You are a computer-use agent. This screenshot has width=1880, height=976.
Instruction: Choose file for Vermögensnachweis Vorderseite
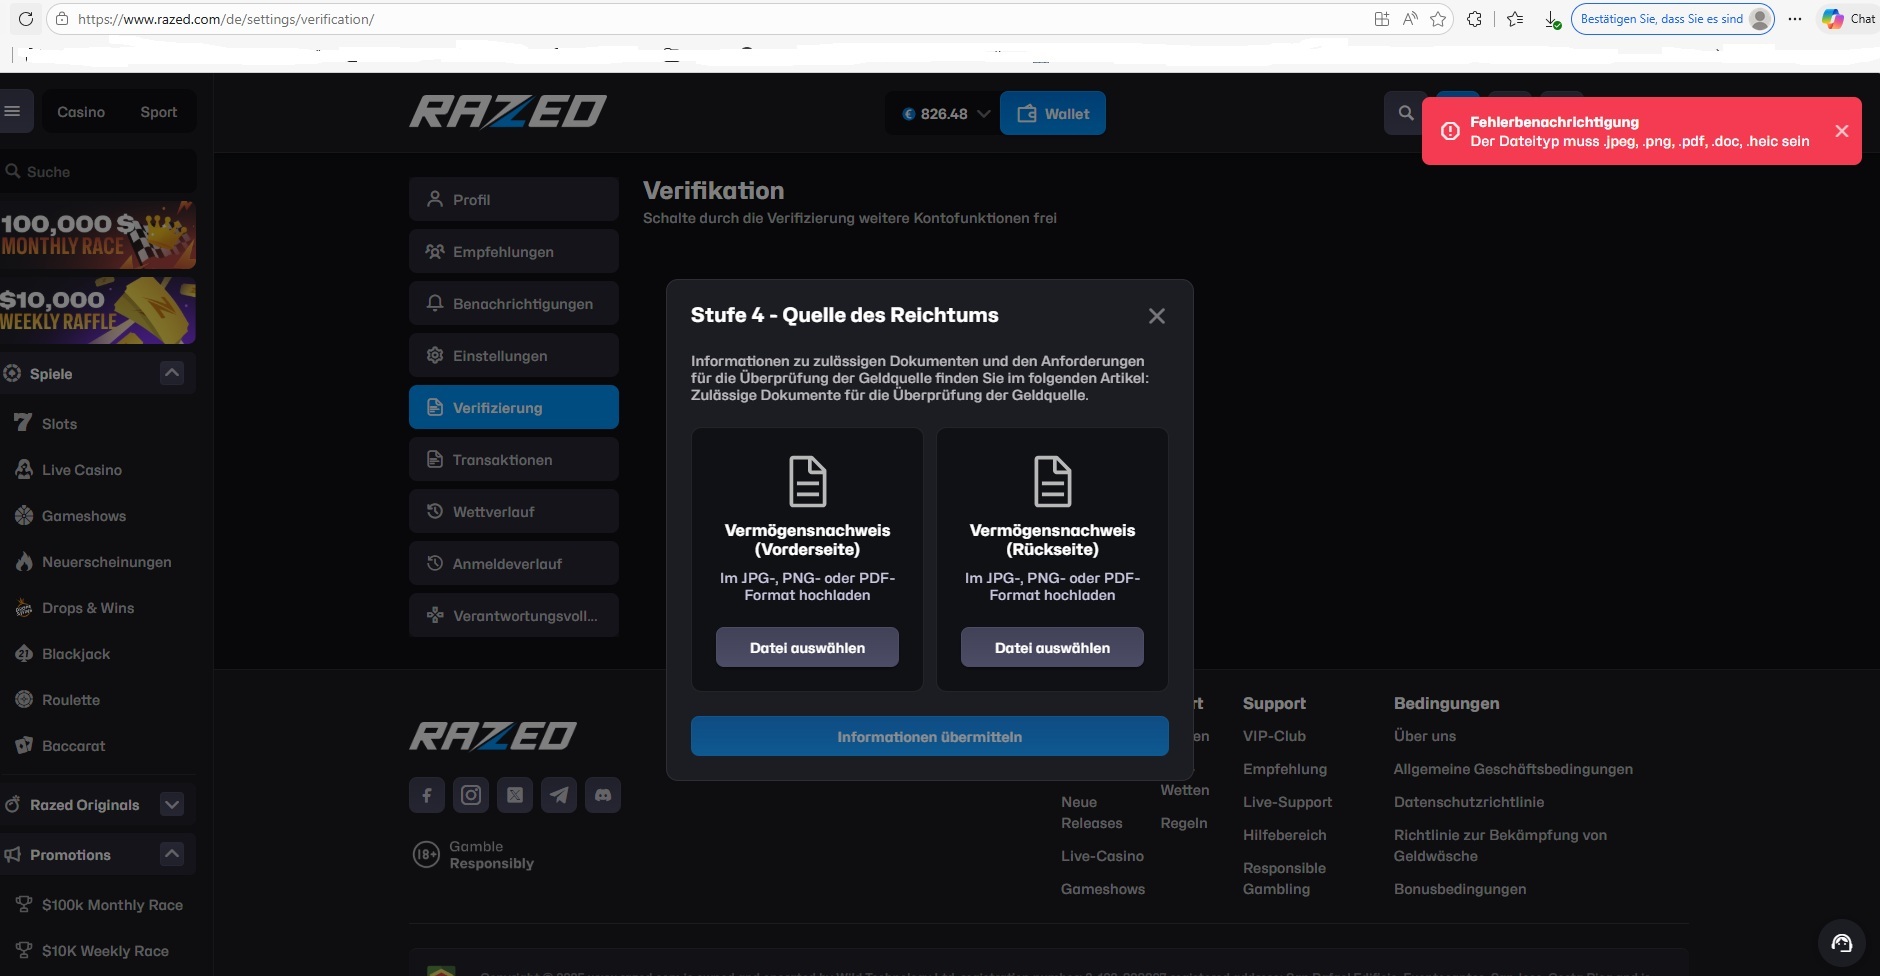807,648
